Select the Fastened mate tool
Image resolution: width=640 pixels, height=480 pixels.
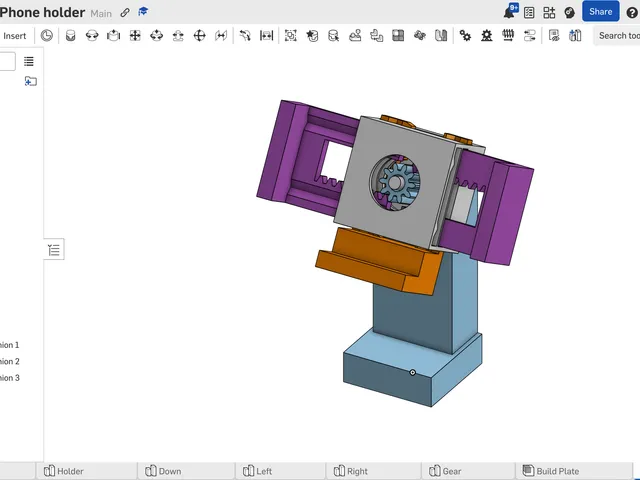pos(71,36)
